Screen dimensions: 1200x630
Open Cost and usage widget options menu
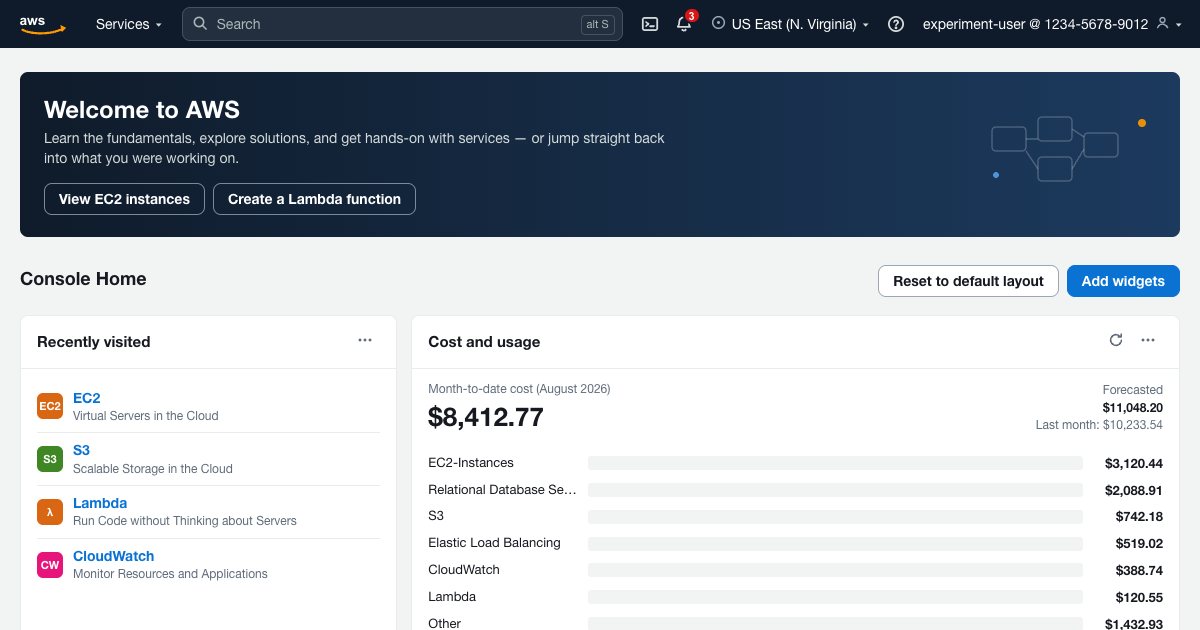pyautogui.click(x=1148, y=340)
